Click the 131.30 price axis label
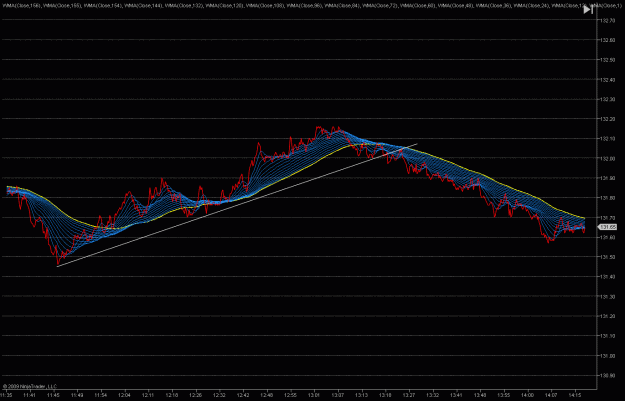Screen dimensions: 625x401 click(x=607, y=297)
